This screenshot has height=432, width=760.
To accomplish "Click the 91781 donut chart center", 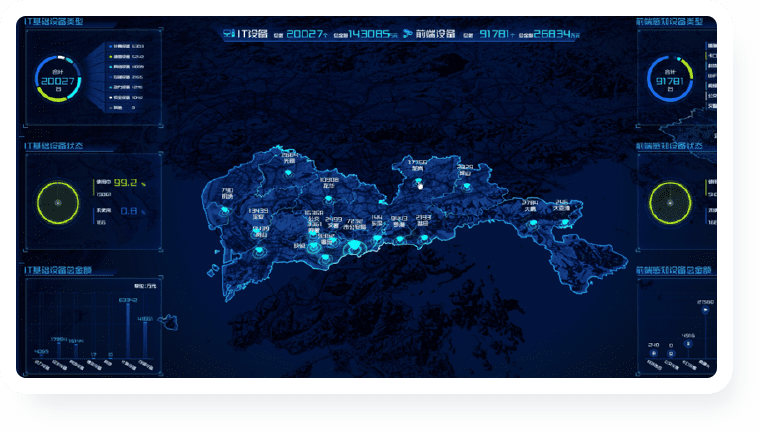I will point(670,79).
